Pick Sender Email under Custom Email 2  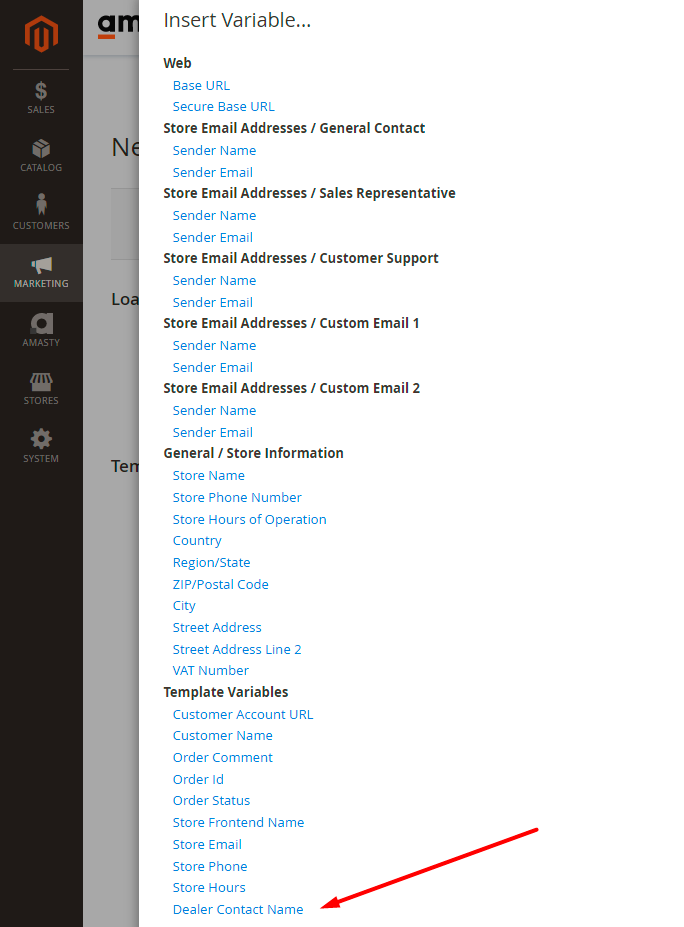click(x=212, y=432)
